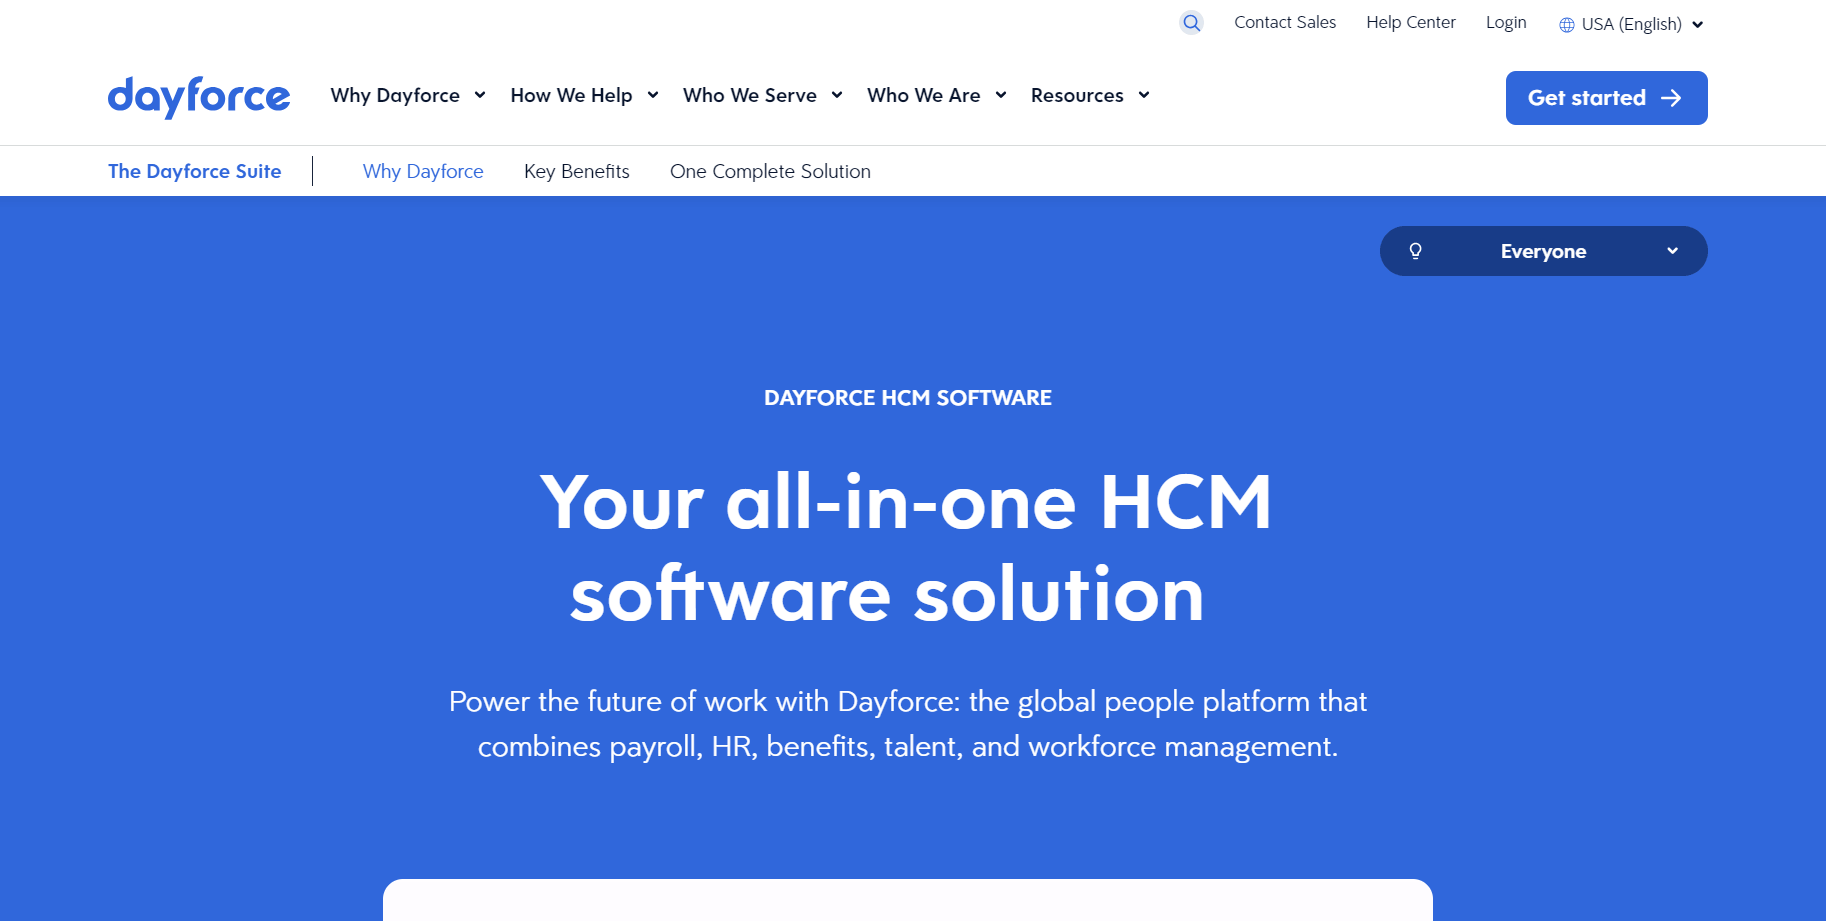Image resolution: width=1826 pixels, height=921 pixels.
Task: Open the Help Center link
Action: (x=1411, y=22)
